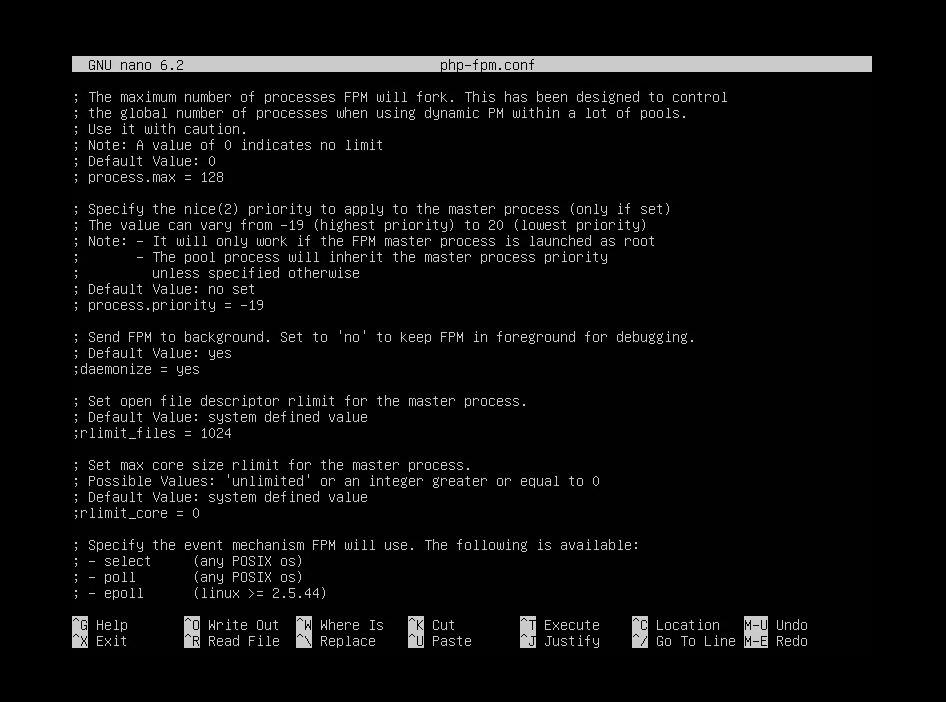Click the 'The maximum number of processes' line
Viewport: 946px width, 702px height.
pos(400,97)
